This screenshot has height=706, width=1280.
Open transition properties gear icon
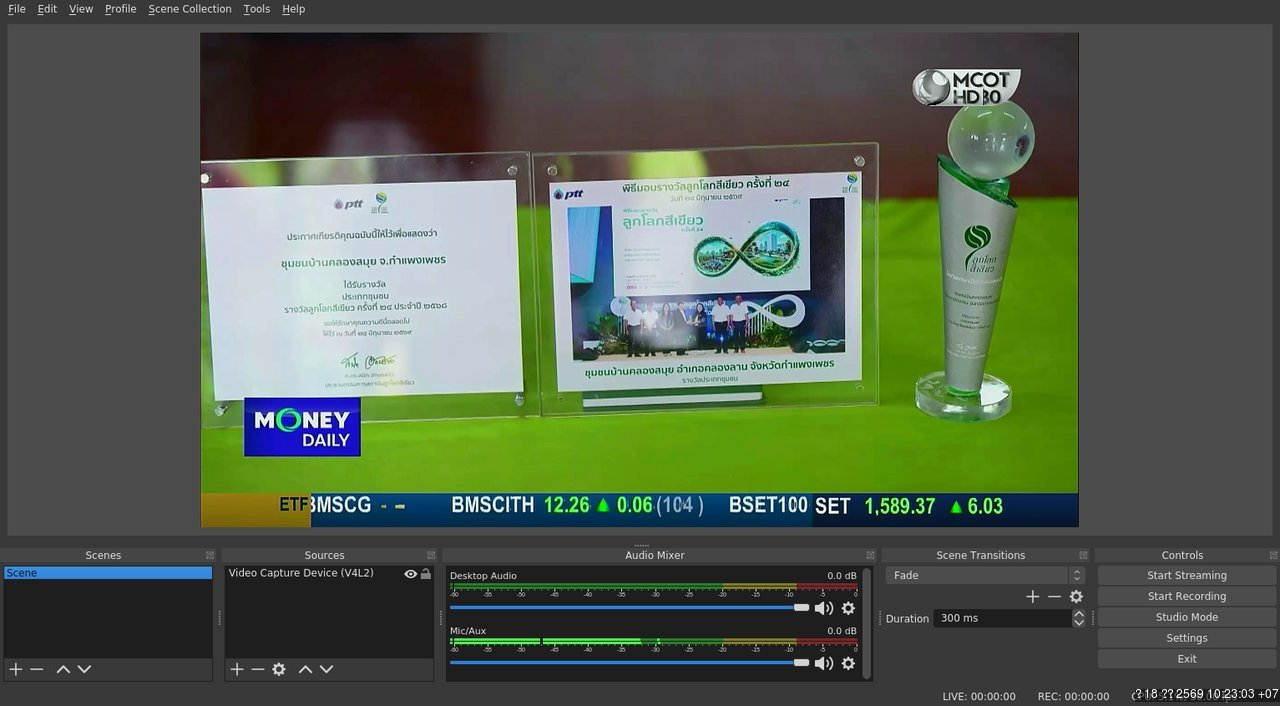point(1076,596)
